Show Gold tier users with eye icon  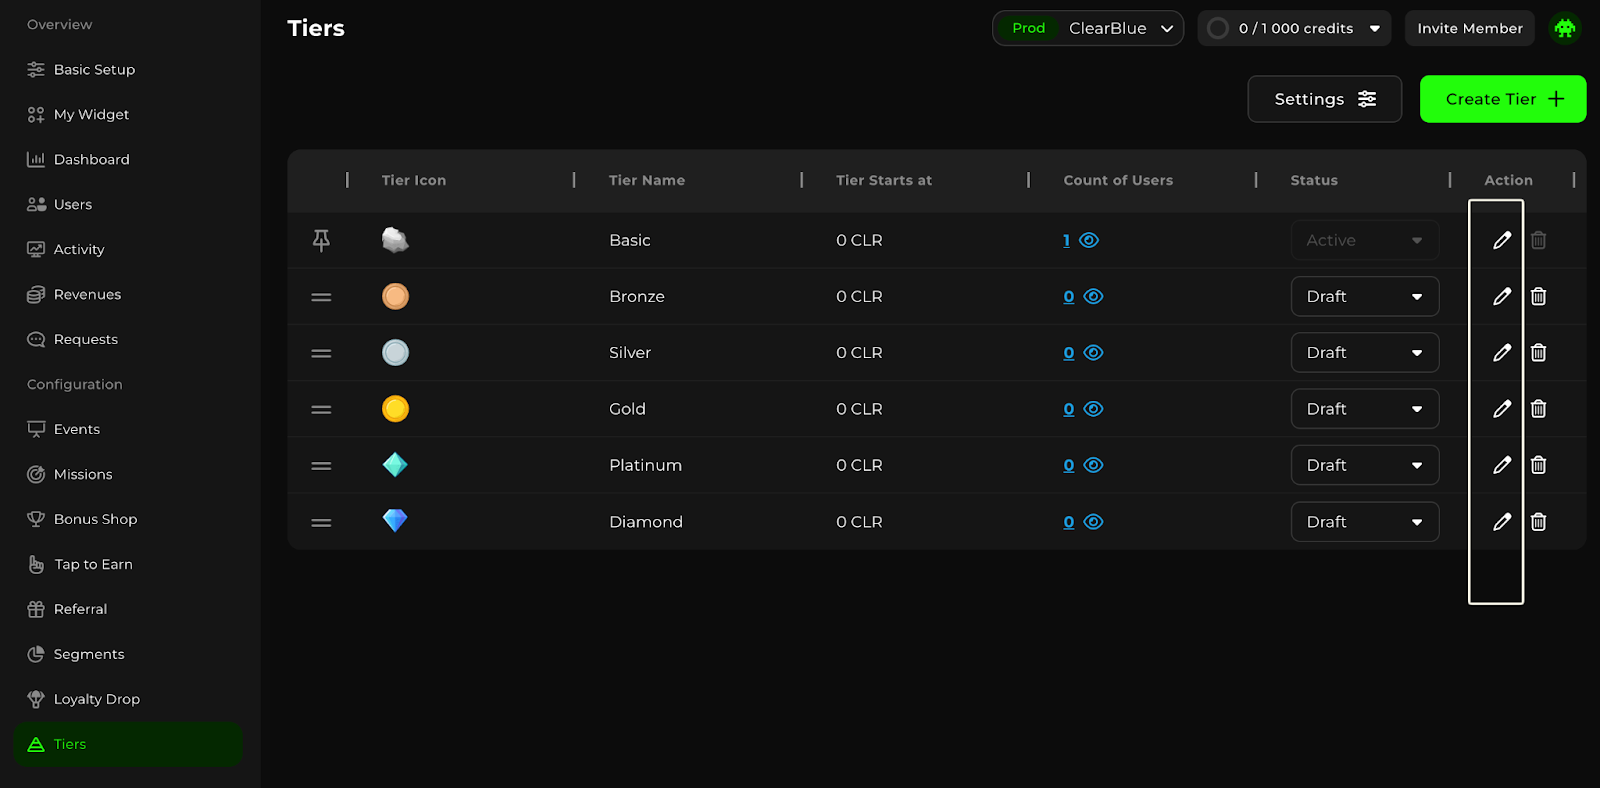pos(1093,409)
